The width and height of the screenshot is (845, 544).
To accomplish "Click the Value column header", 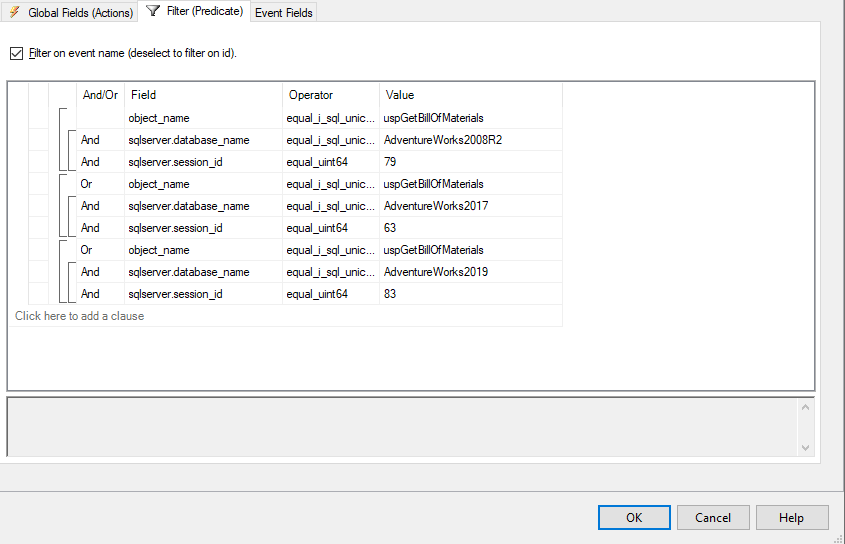I will point(470,95).
